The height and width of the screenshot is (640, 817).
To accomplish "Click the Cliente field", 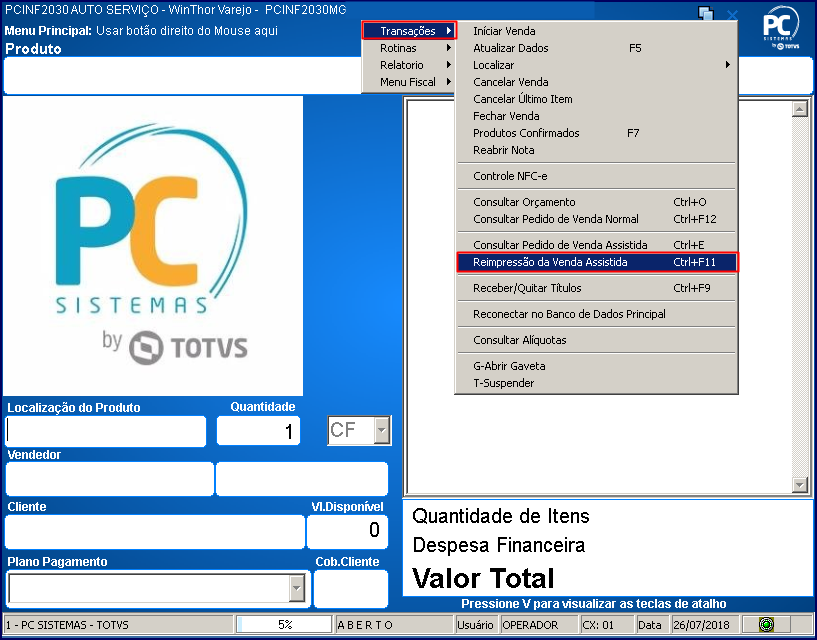I will (x=155, y=532).
